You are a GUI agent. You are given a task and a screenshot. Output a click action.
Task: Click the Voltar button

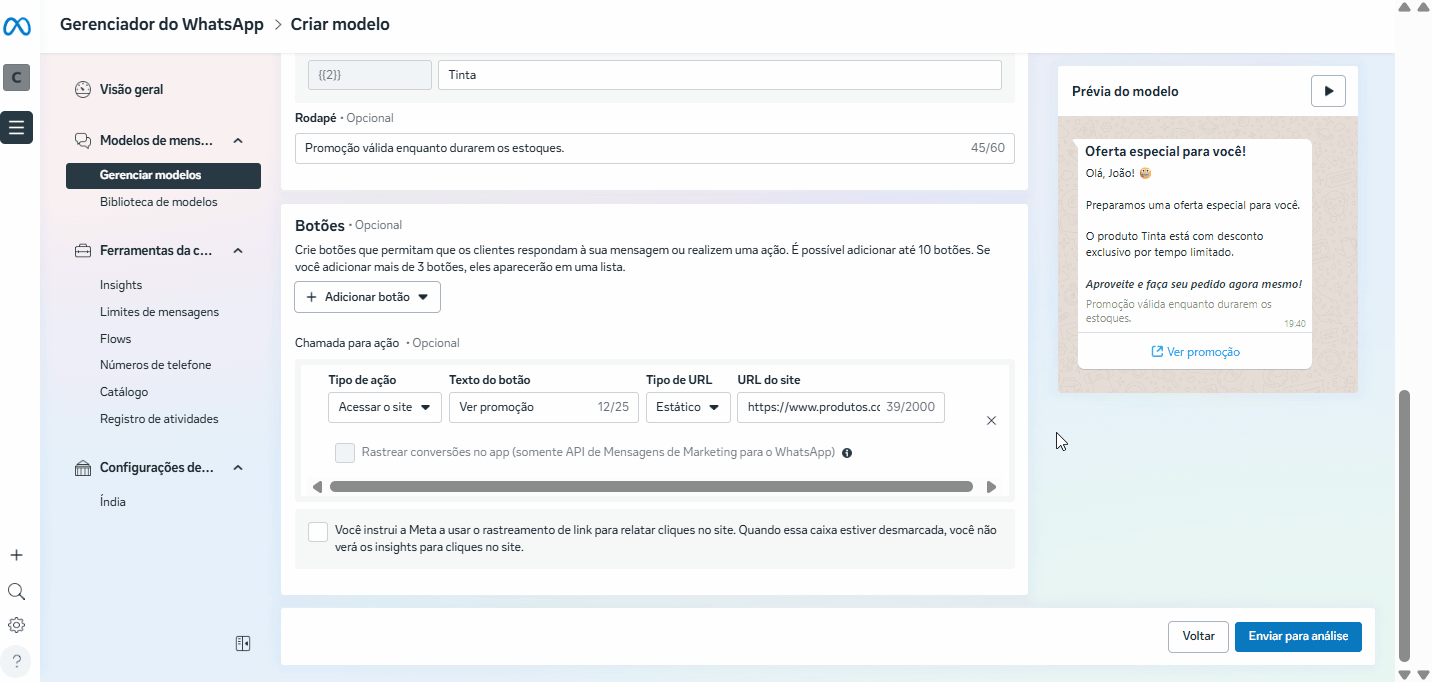coord(1197,636)
